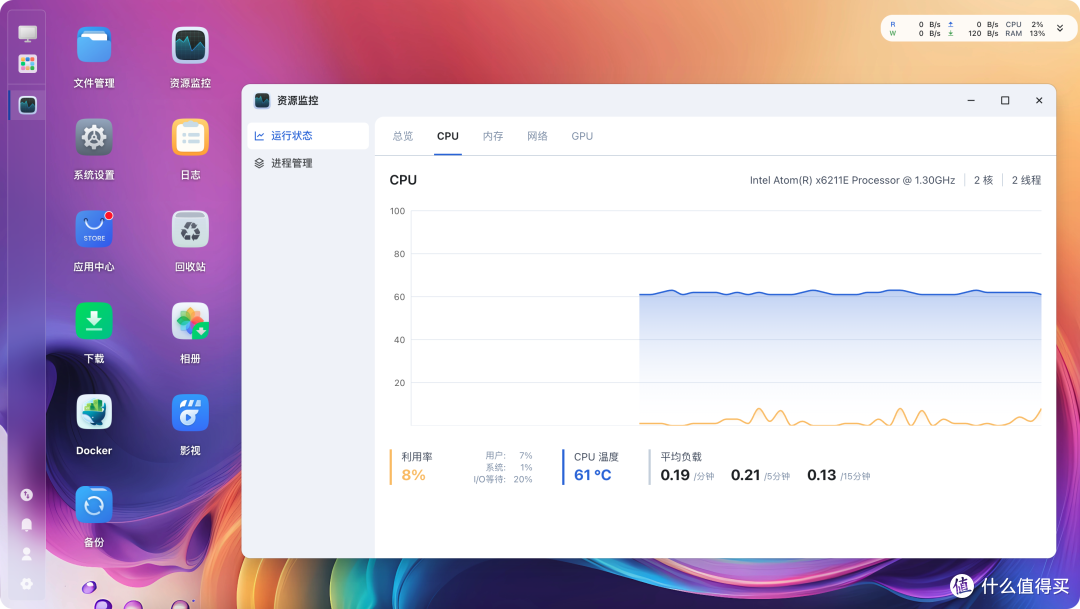Switch to the GPU tab
1080x609 pixels.
point(582,136)
